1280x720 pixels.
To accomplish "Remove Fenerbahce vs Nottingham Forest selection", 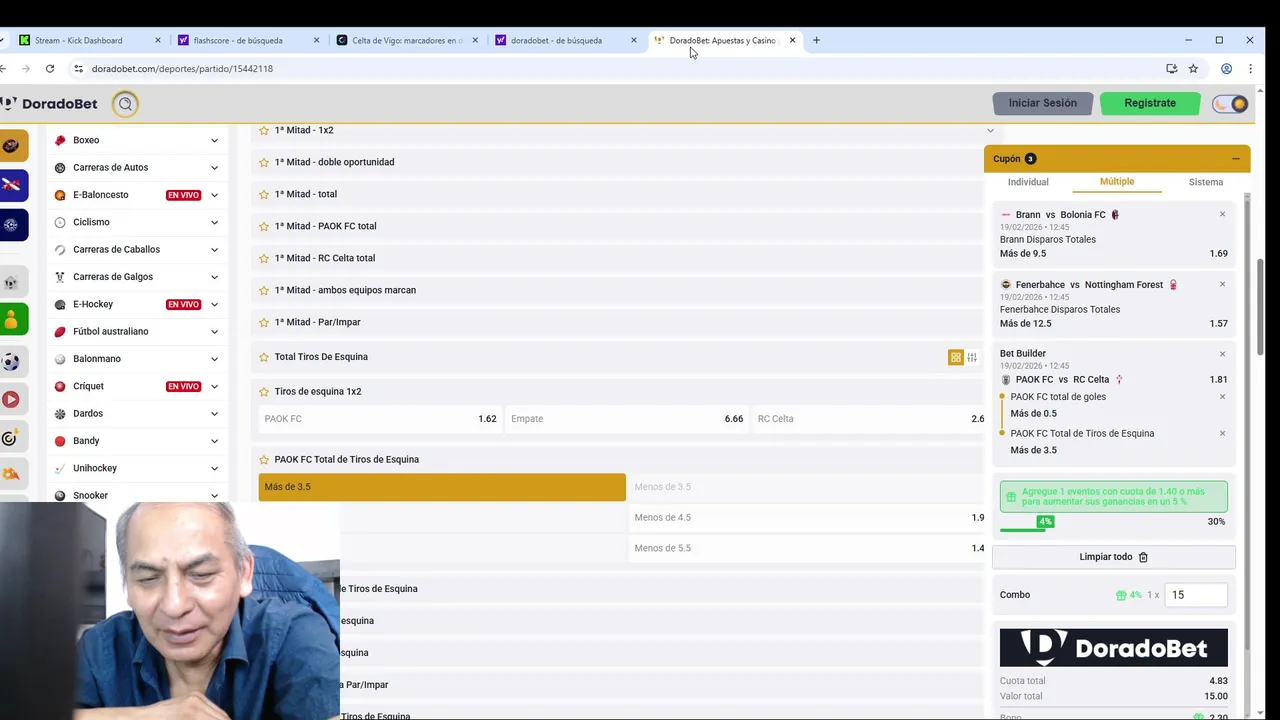I will [x=1222, y=284].
